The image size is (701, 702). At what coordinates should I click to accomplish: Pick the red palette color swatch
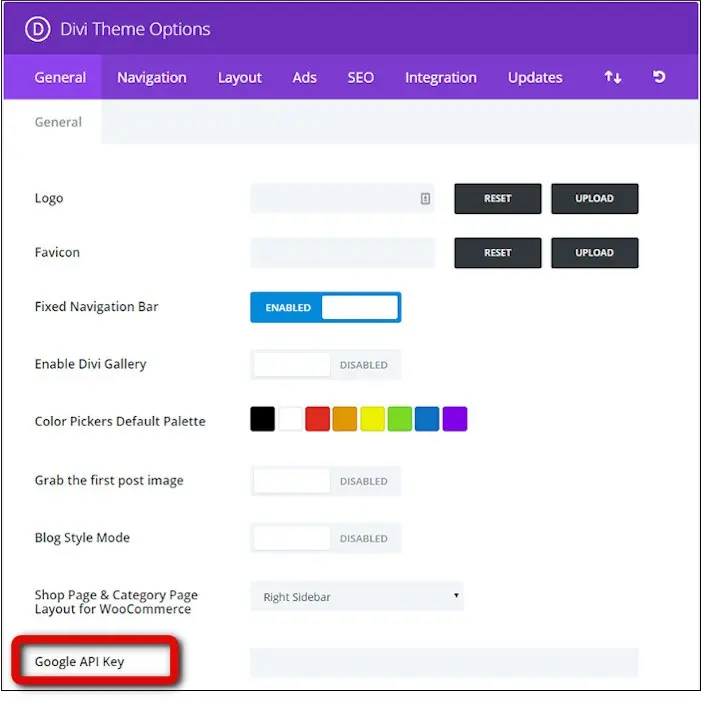317,419
